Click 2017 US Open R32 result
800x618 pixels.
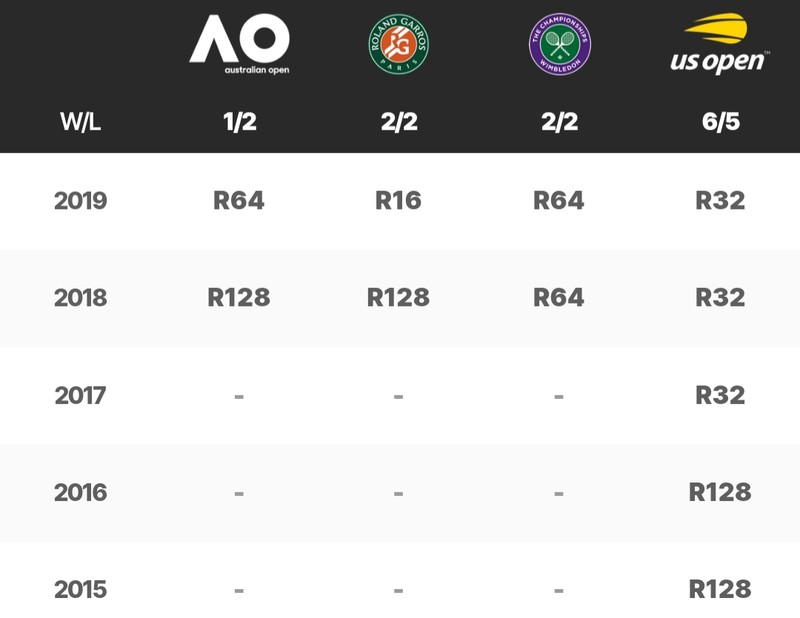pos(720,395)
